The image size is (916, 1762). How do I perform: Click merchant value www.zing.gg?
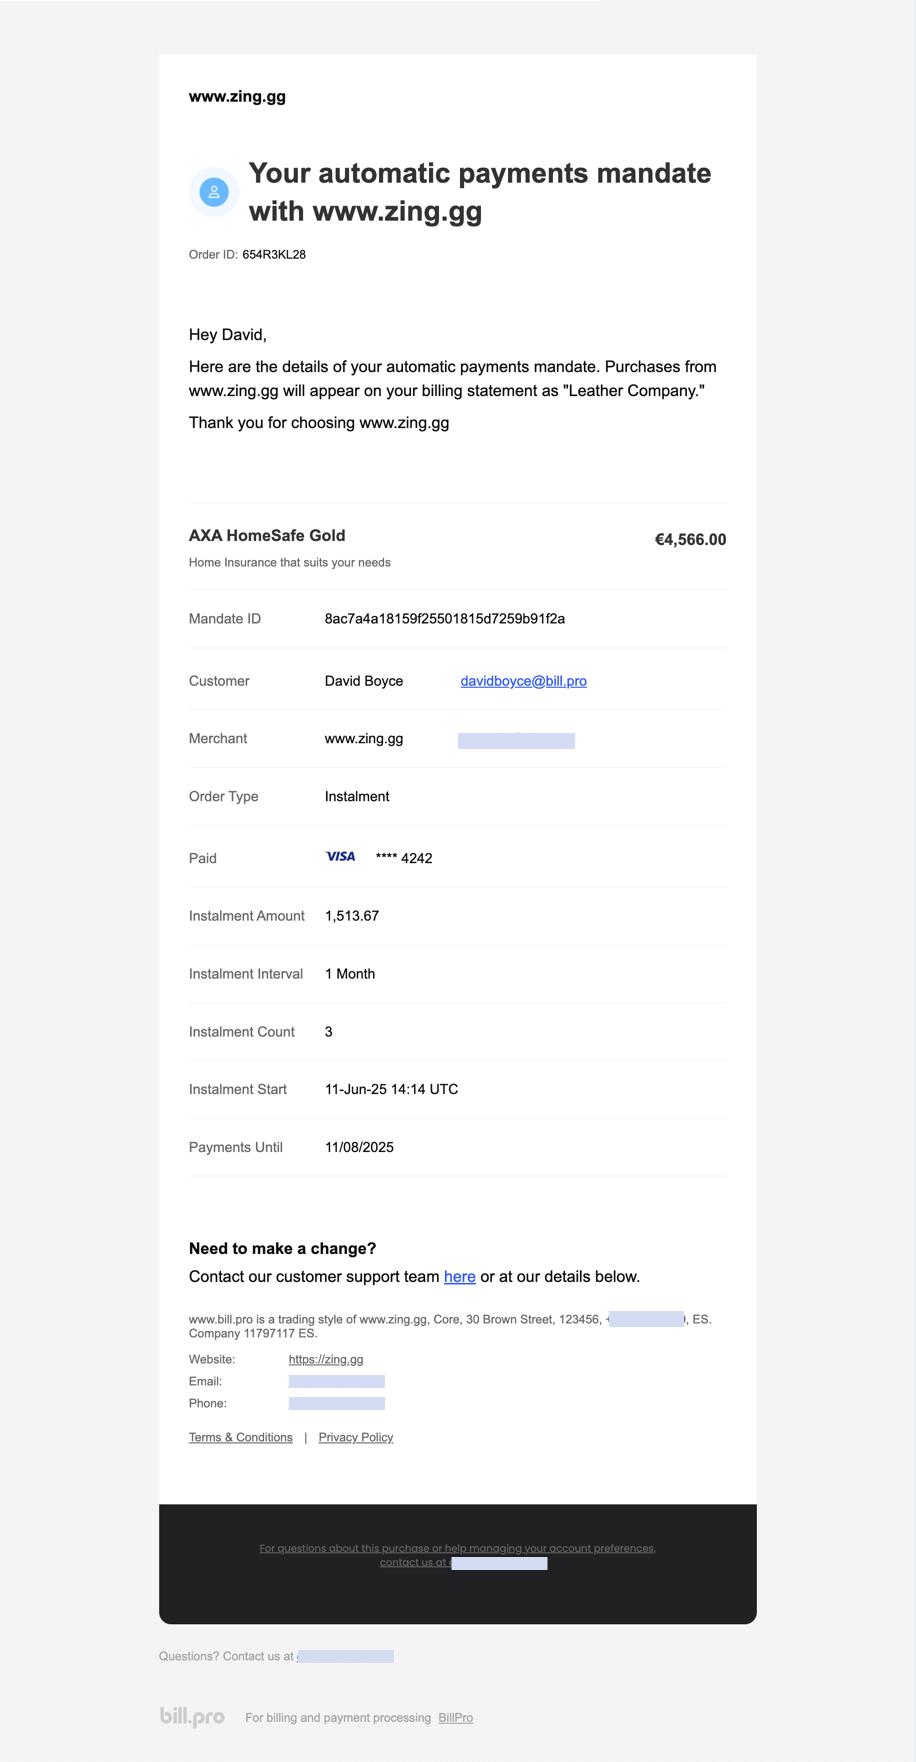point(364,739)
